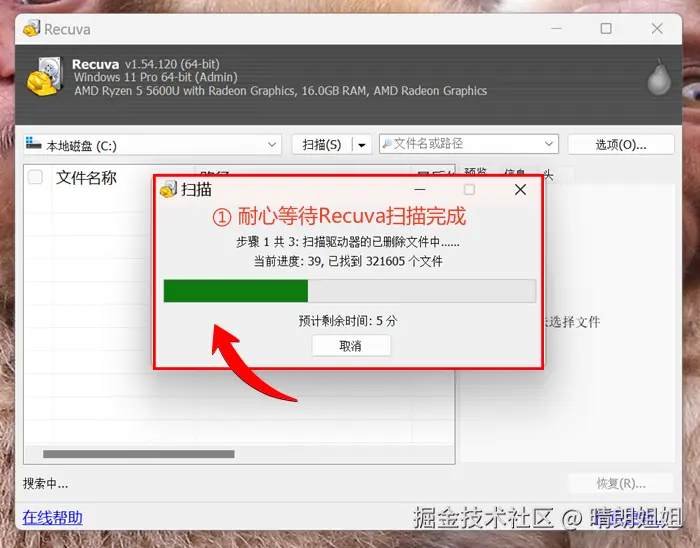Click the Piriform pear logo icon

tap(659, 77)
